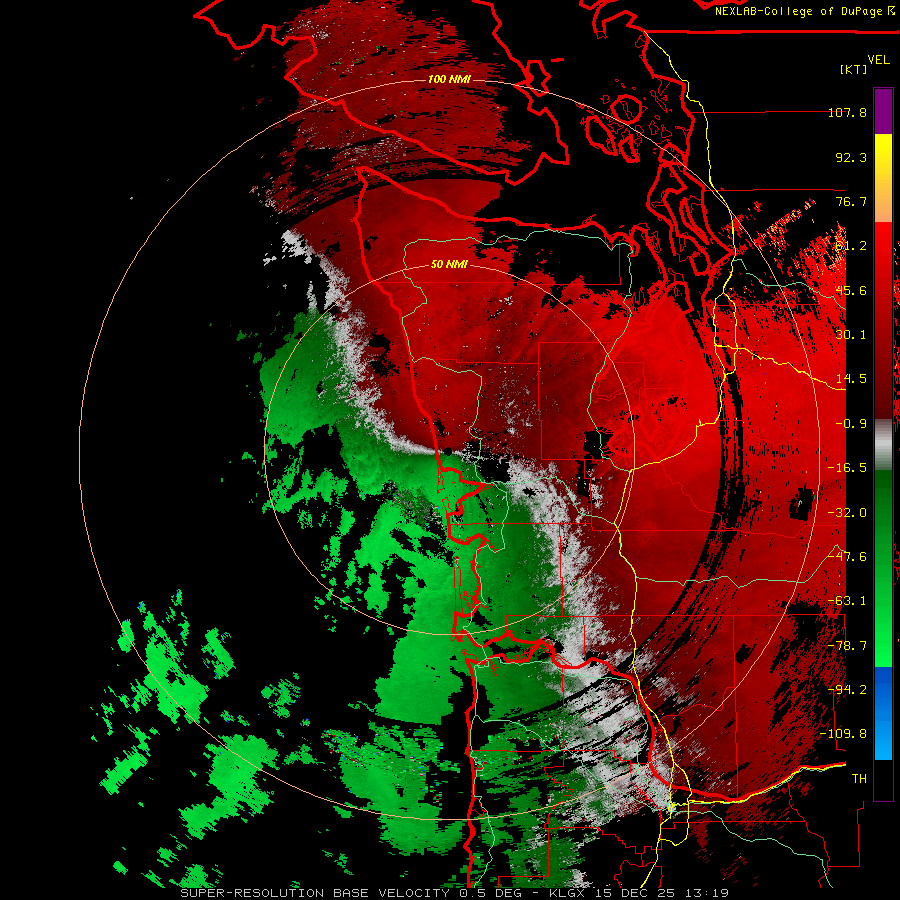Click the [KT] units label
The width and height of the screenshot is (900, 900).
854,69
